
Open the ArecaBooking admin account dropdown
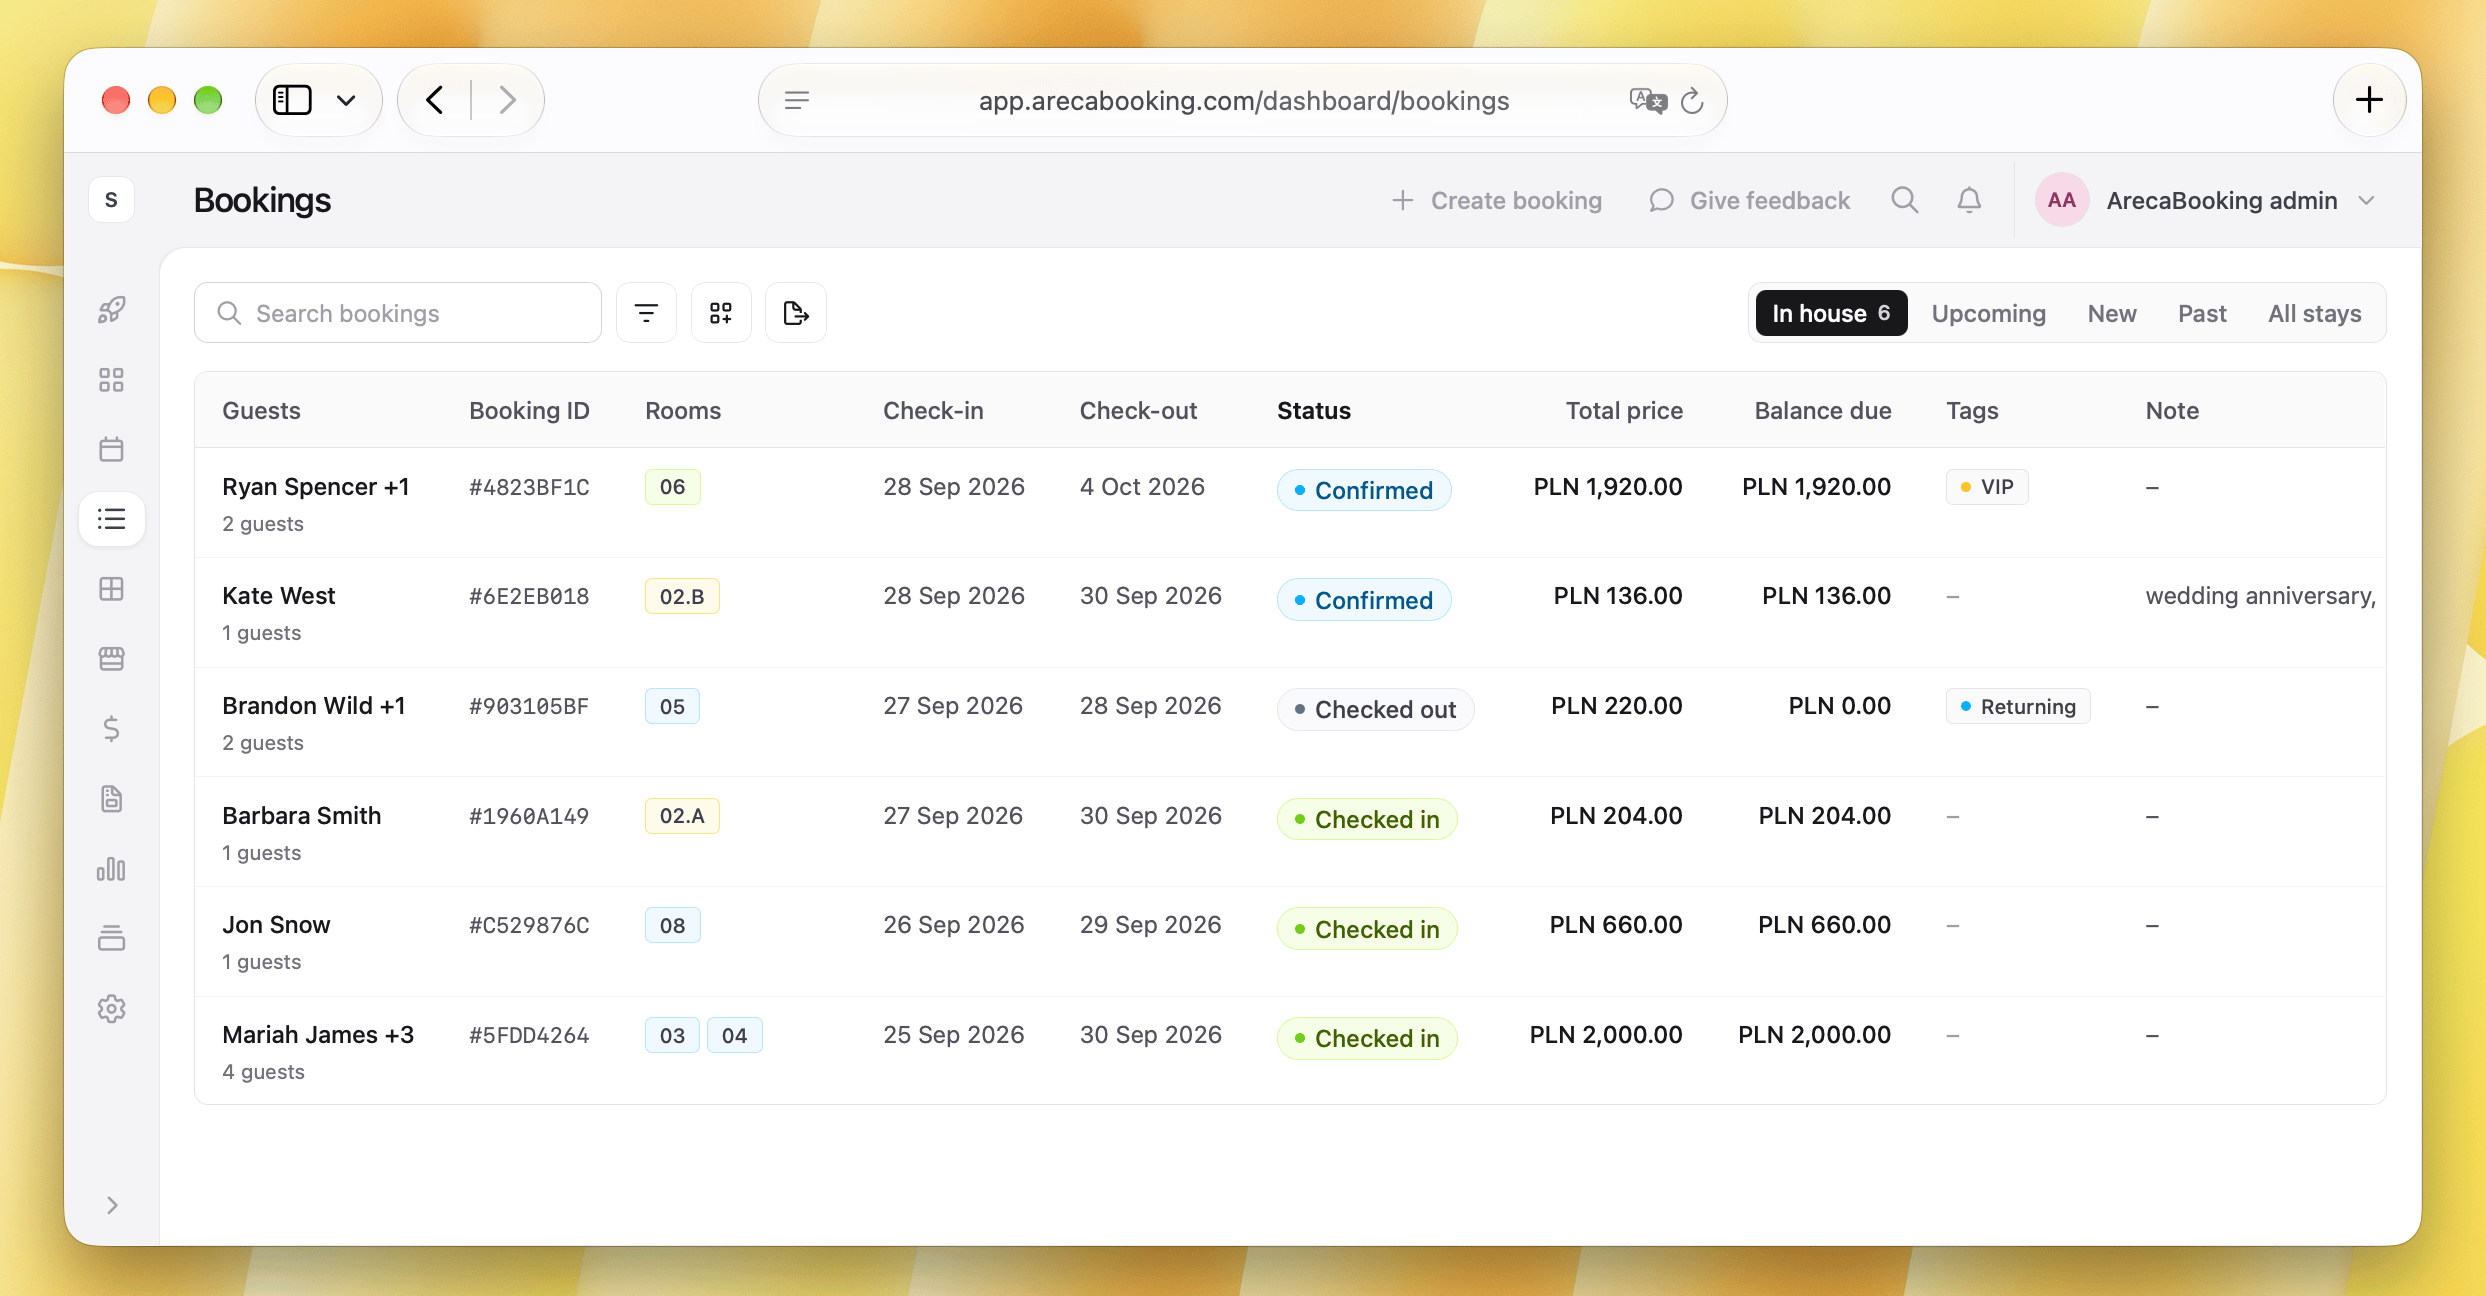2206,200
